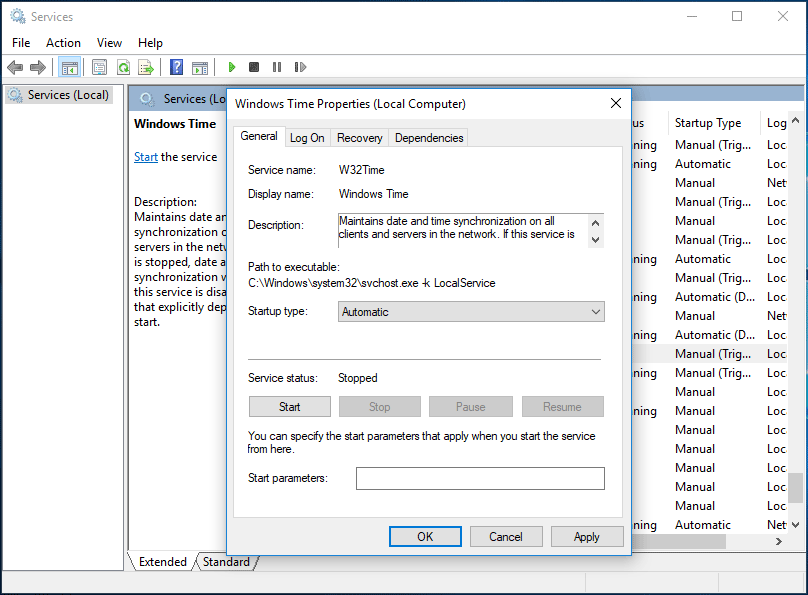This screenshot has height=595, width=808.
Task: Close the Windows Time Properties dialog
Action: 616,103
